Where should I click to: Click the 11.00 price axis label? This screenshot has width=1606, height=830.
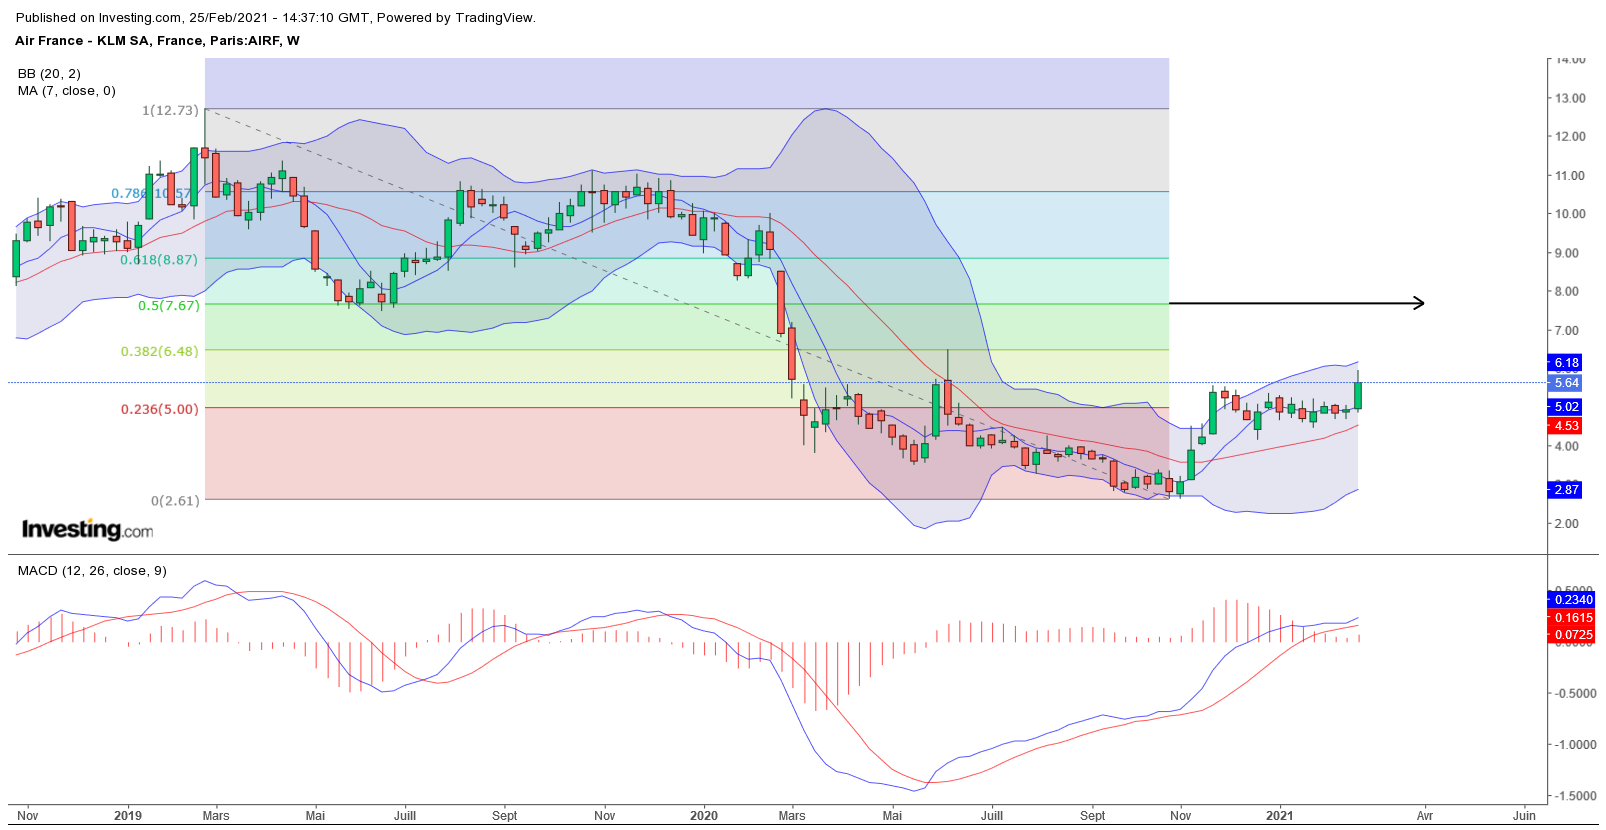pyautogui.click(x=1569, y=176)
